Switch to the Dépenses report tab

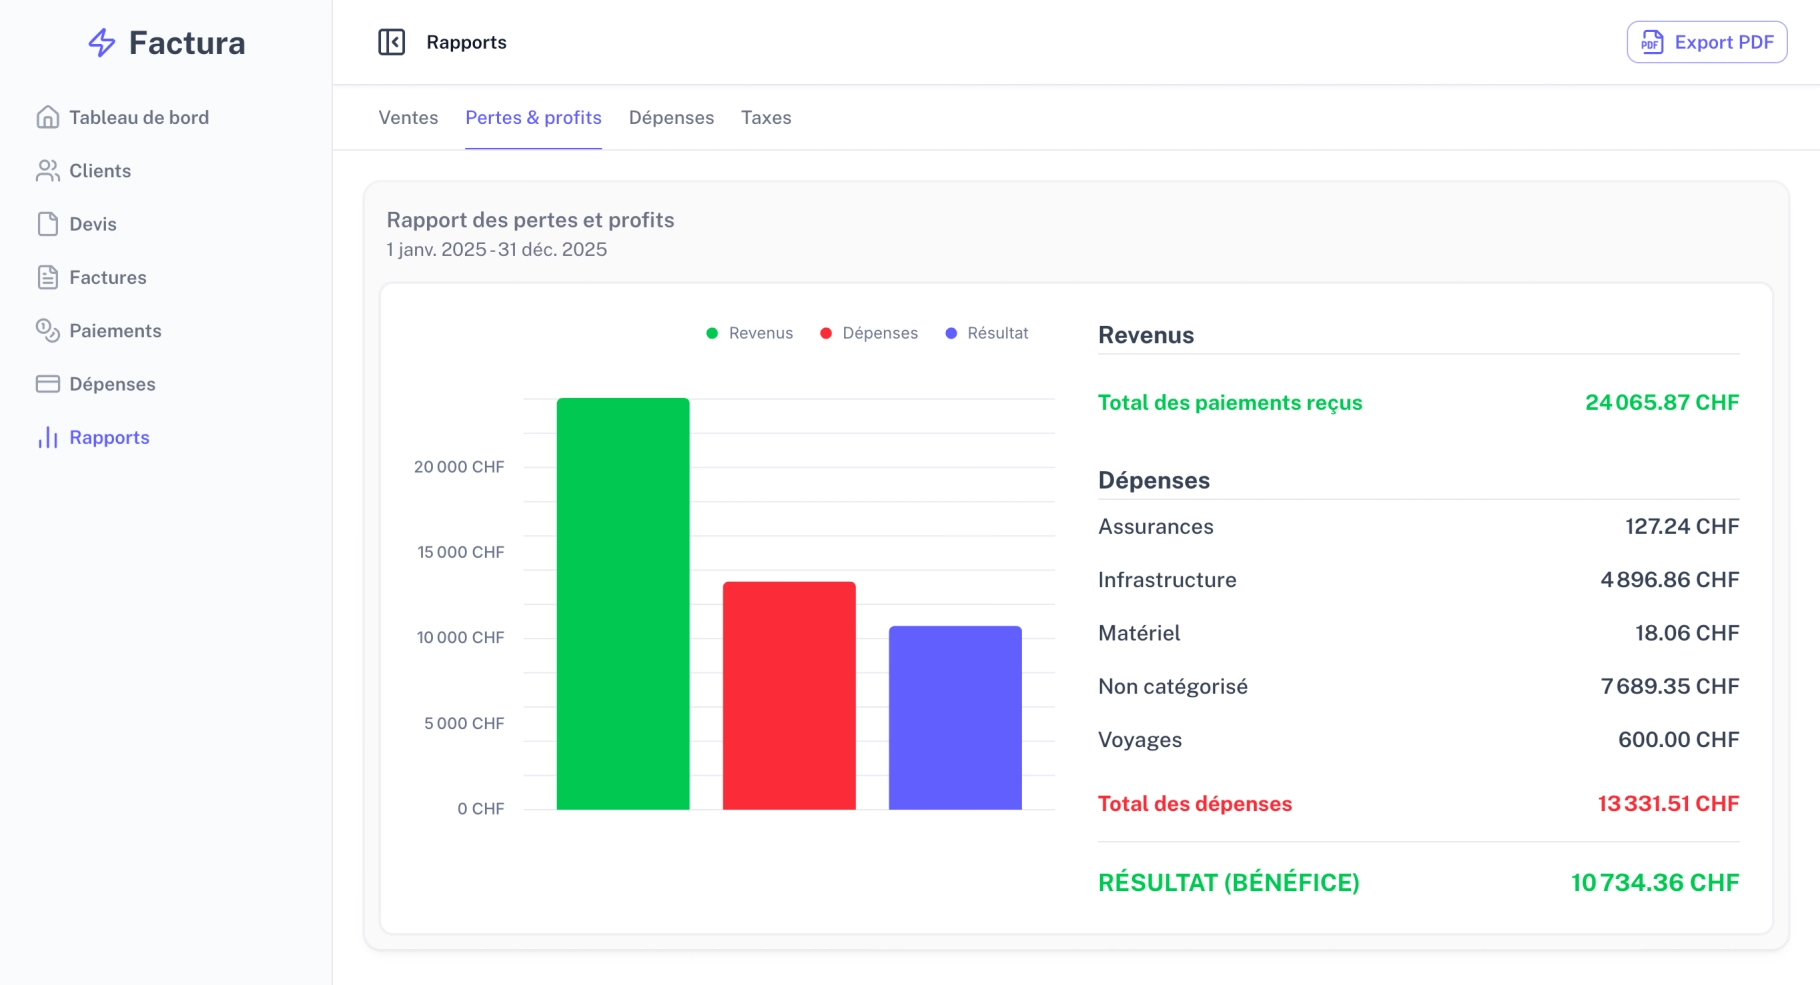pyautogui.click(x=671, y=118)
